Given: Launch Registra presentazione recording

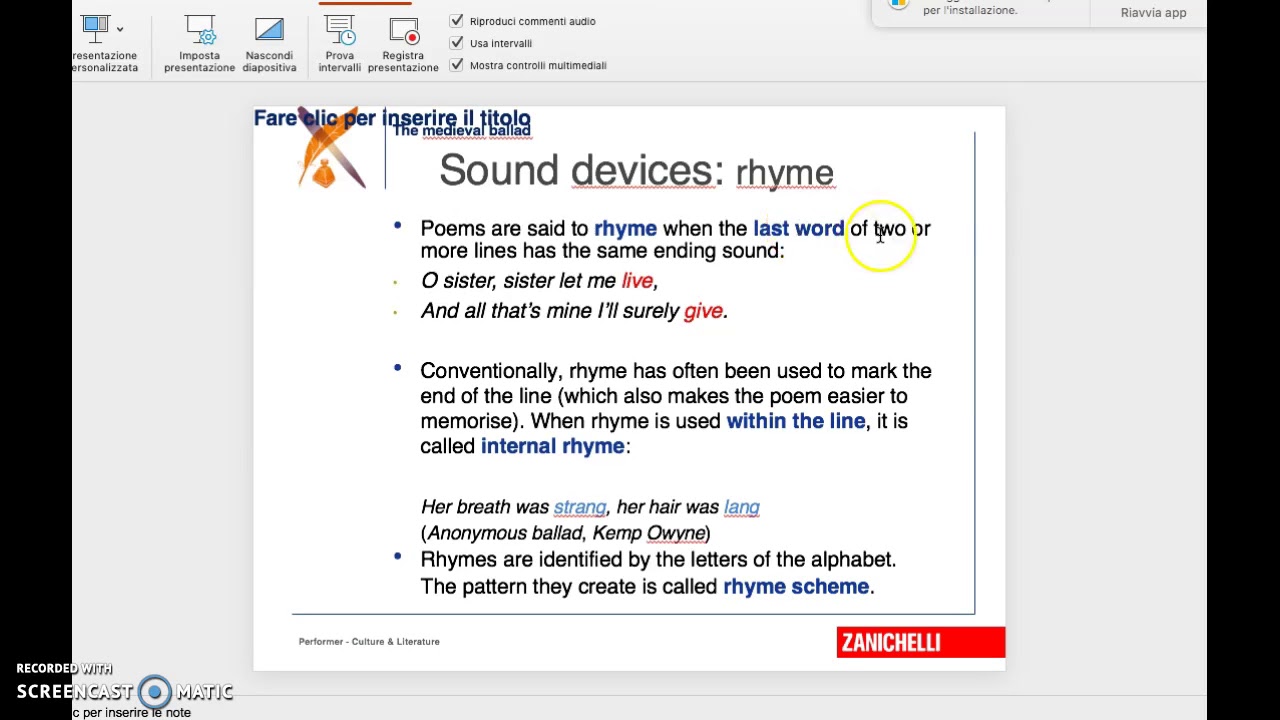Looking at the screenshot, I should point(403,31).
